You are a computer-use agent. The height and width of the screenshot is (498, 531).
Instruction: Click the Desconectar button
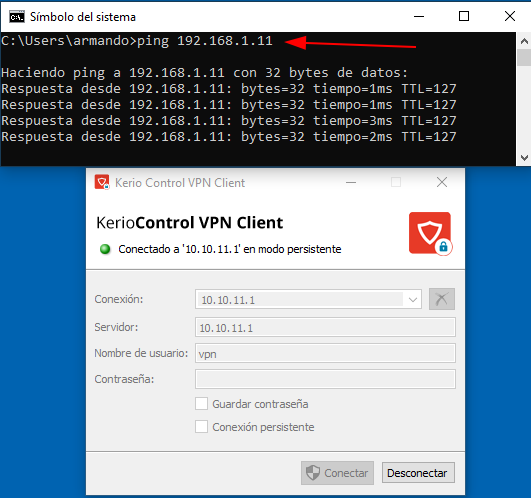tap(418, 473)
